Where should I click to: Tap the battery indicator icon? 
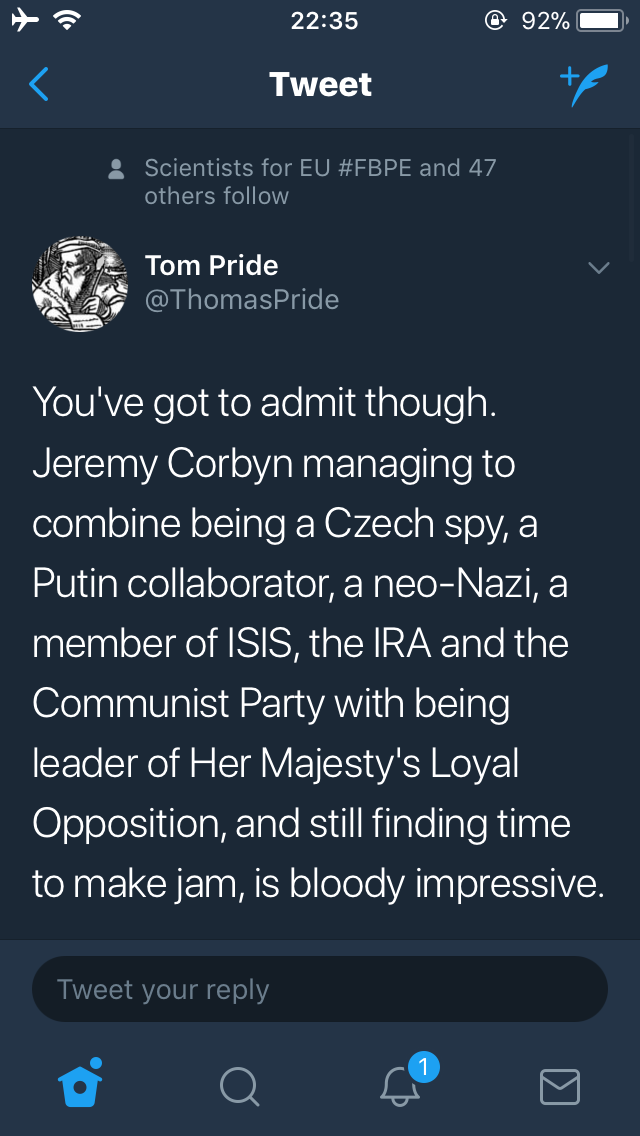pyautogui.click(x=602, y=20)
